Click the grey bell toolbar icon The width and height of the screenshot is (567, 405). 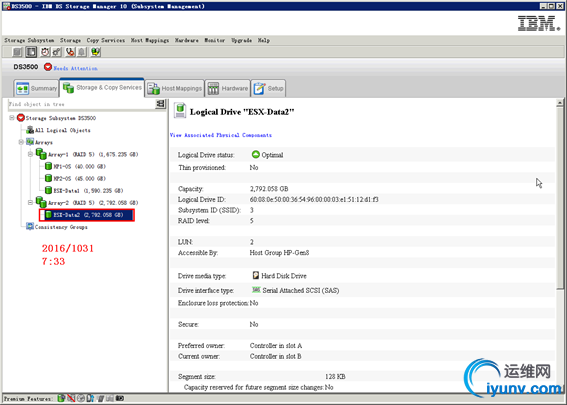[82, 52]
